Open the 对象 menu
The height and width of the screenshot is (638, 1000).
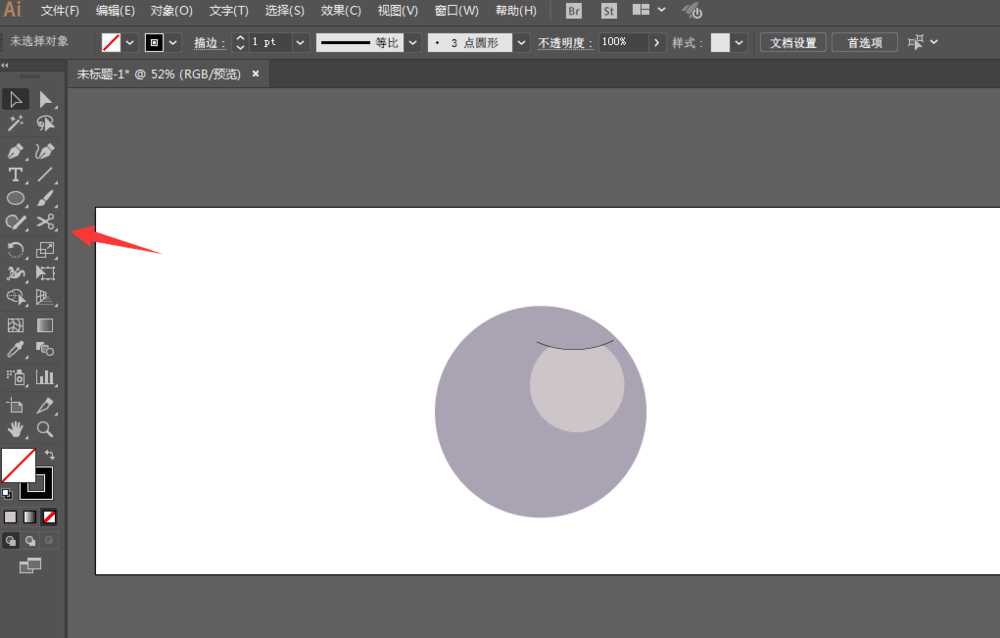[171, 11]
